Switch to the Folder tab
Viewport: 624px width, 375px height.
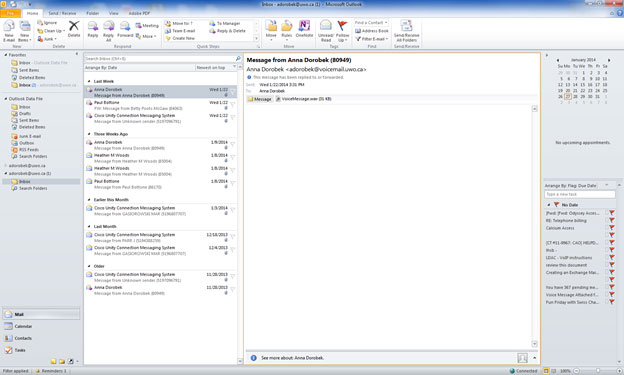point(93,13)
